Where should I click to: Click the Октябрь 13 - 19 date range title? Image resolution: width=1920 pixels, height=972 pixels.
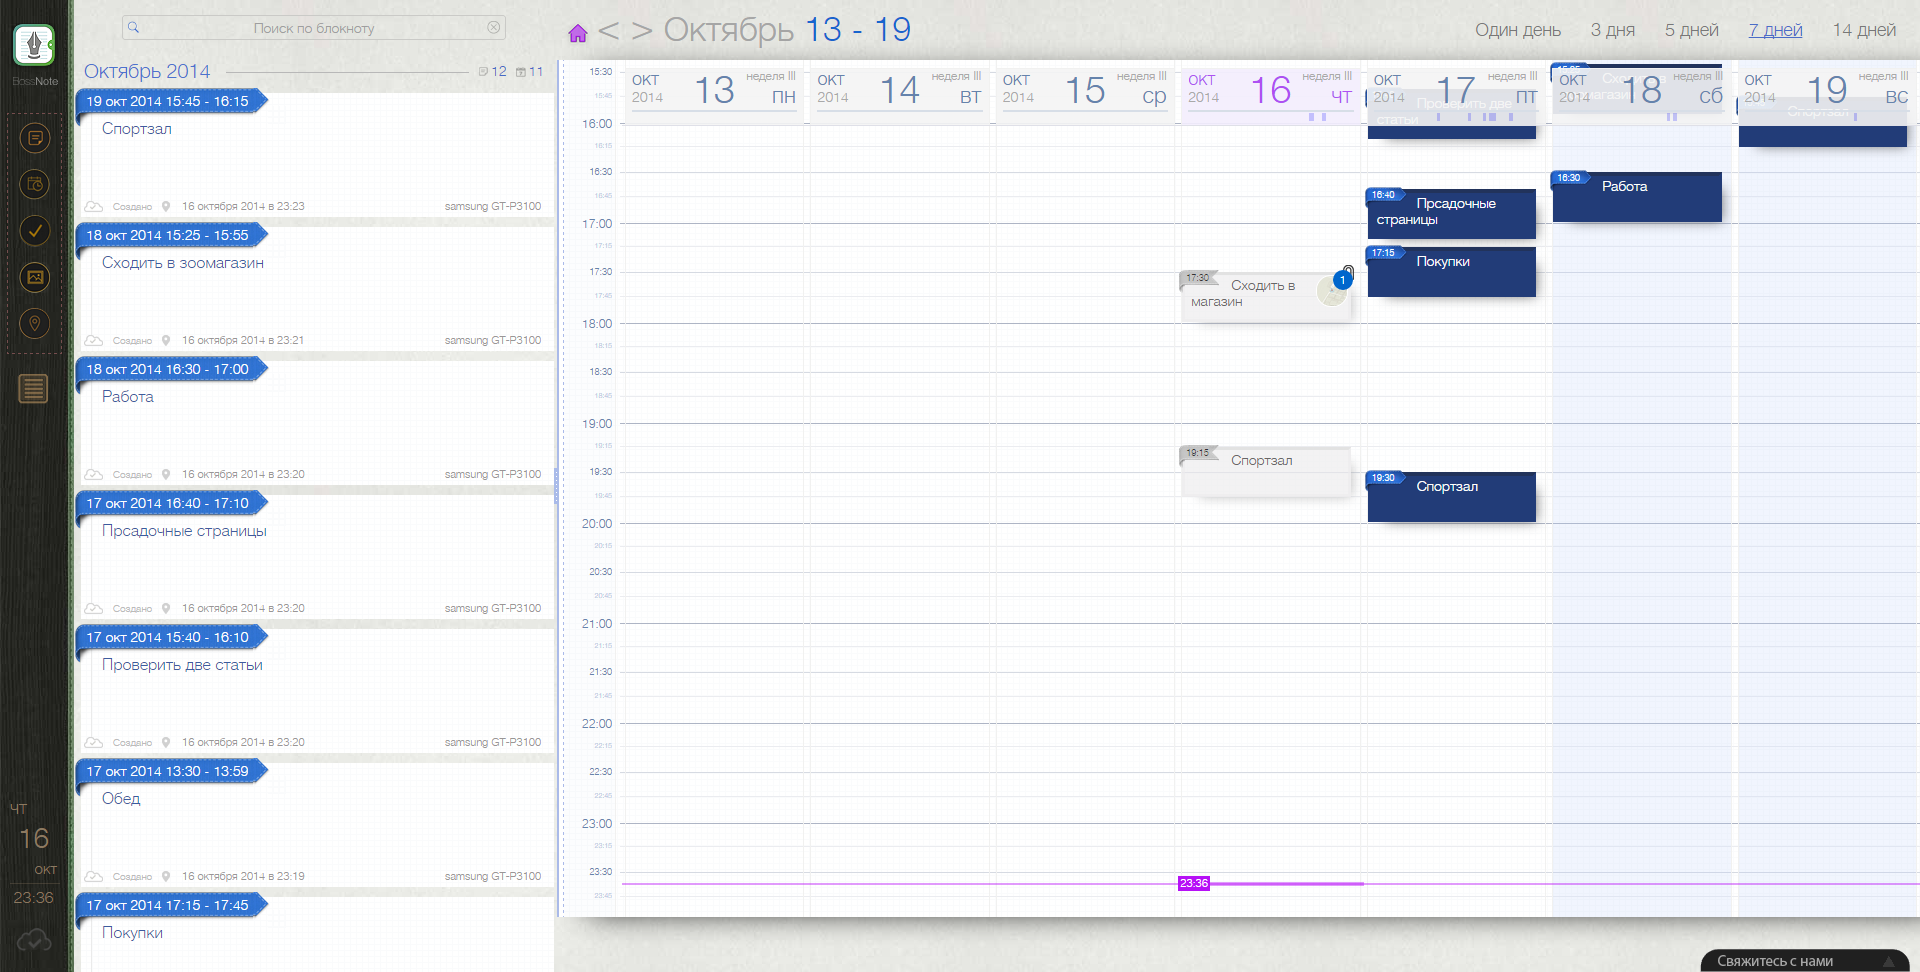pyautogui.click(x=787, y=30)
